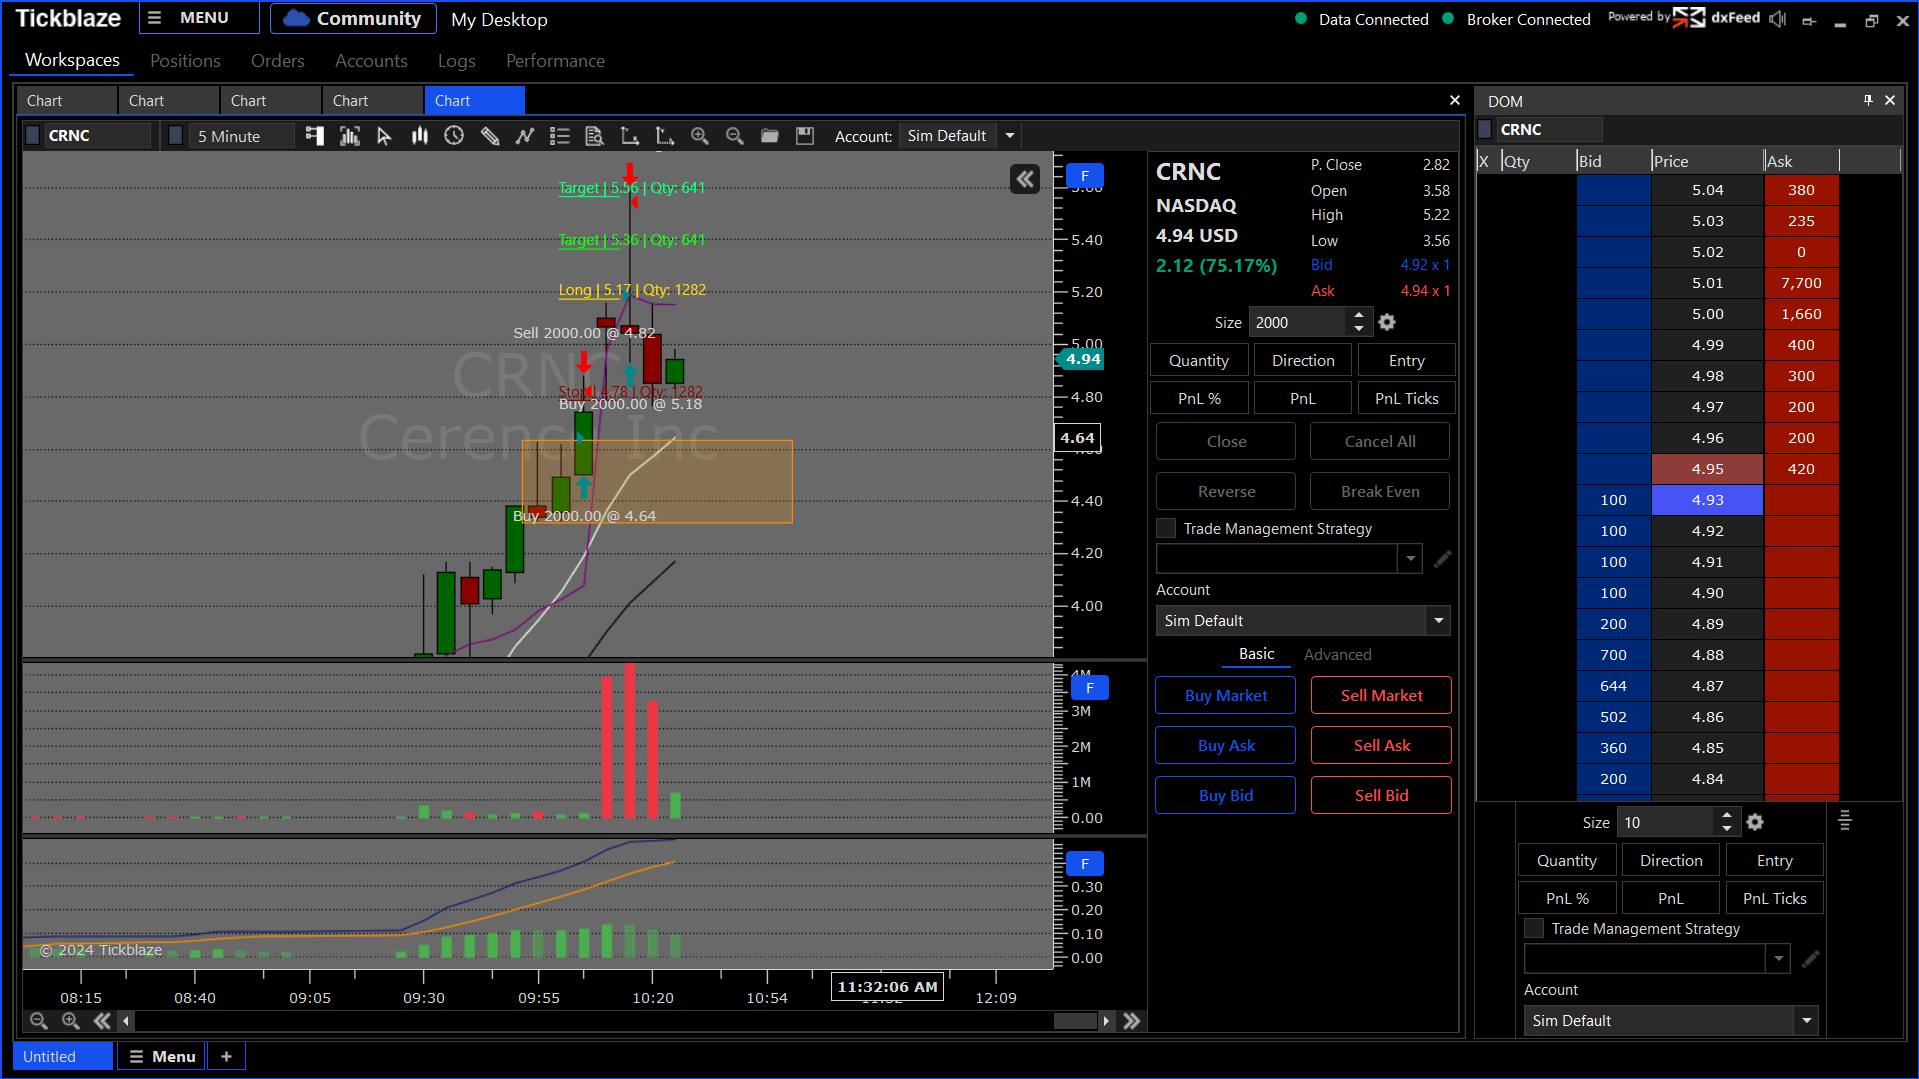
Task: Open the main MENU dropdown
Action: pyautogui.click(x=199, y=18)
